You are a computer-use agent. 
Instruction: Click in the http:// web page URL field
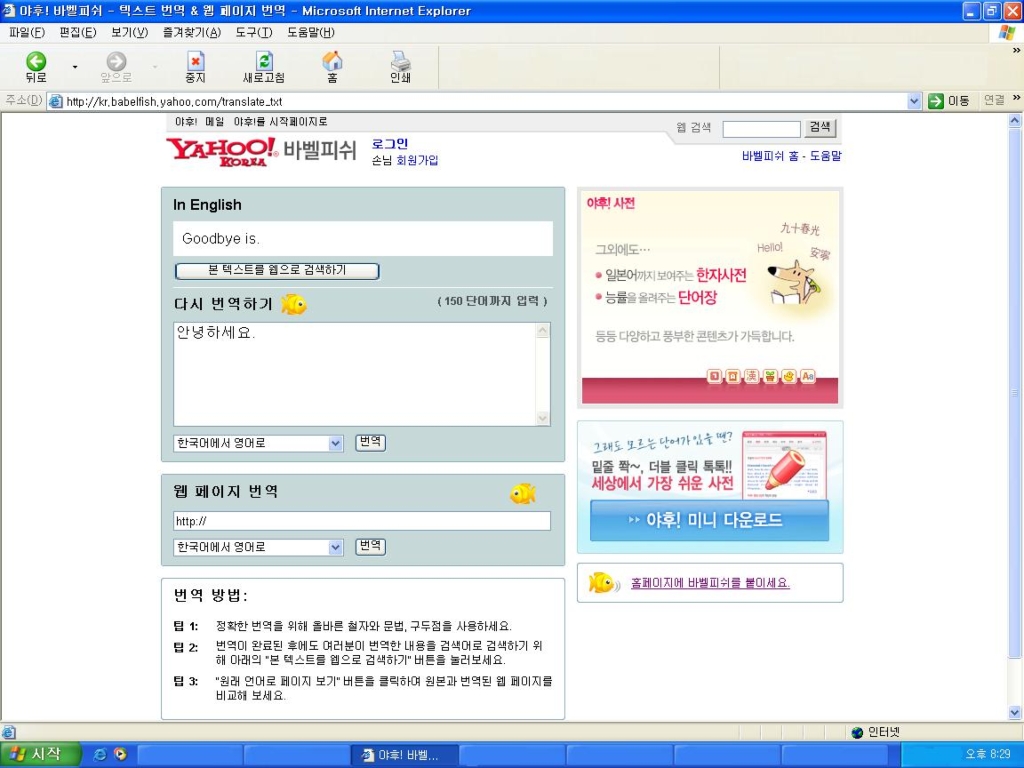tap(362, 521)
